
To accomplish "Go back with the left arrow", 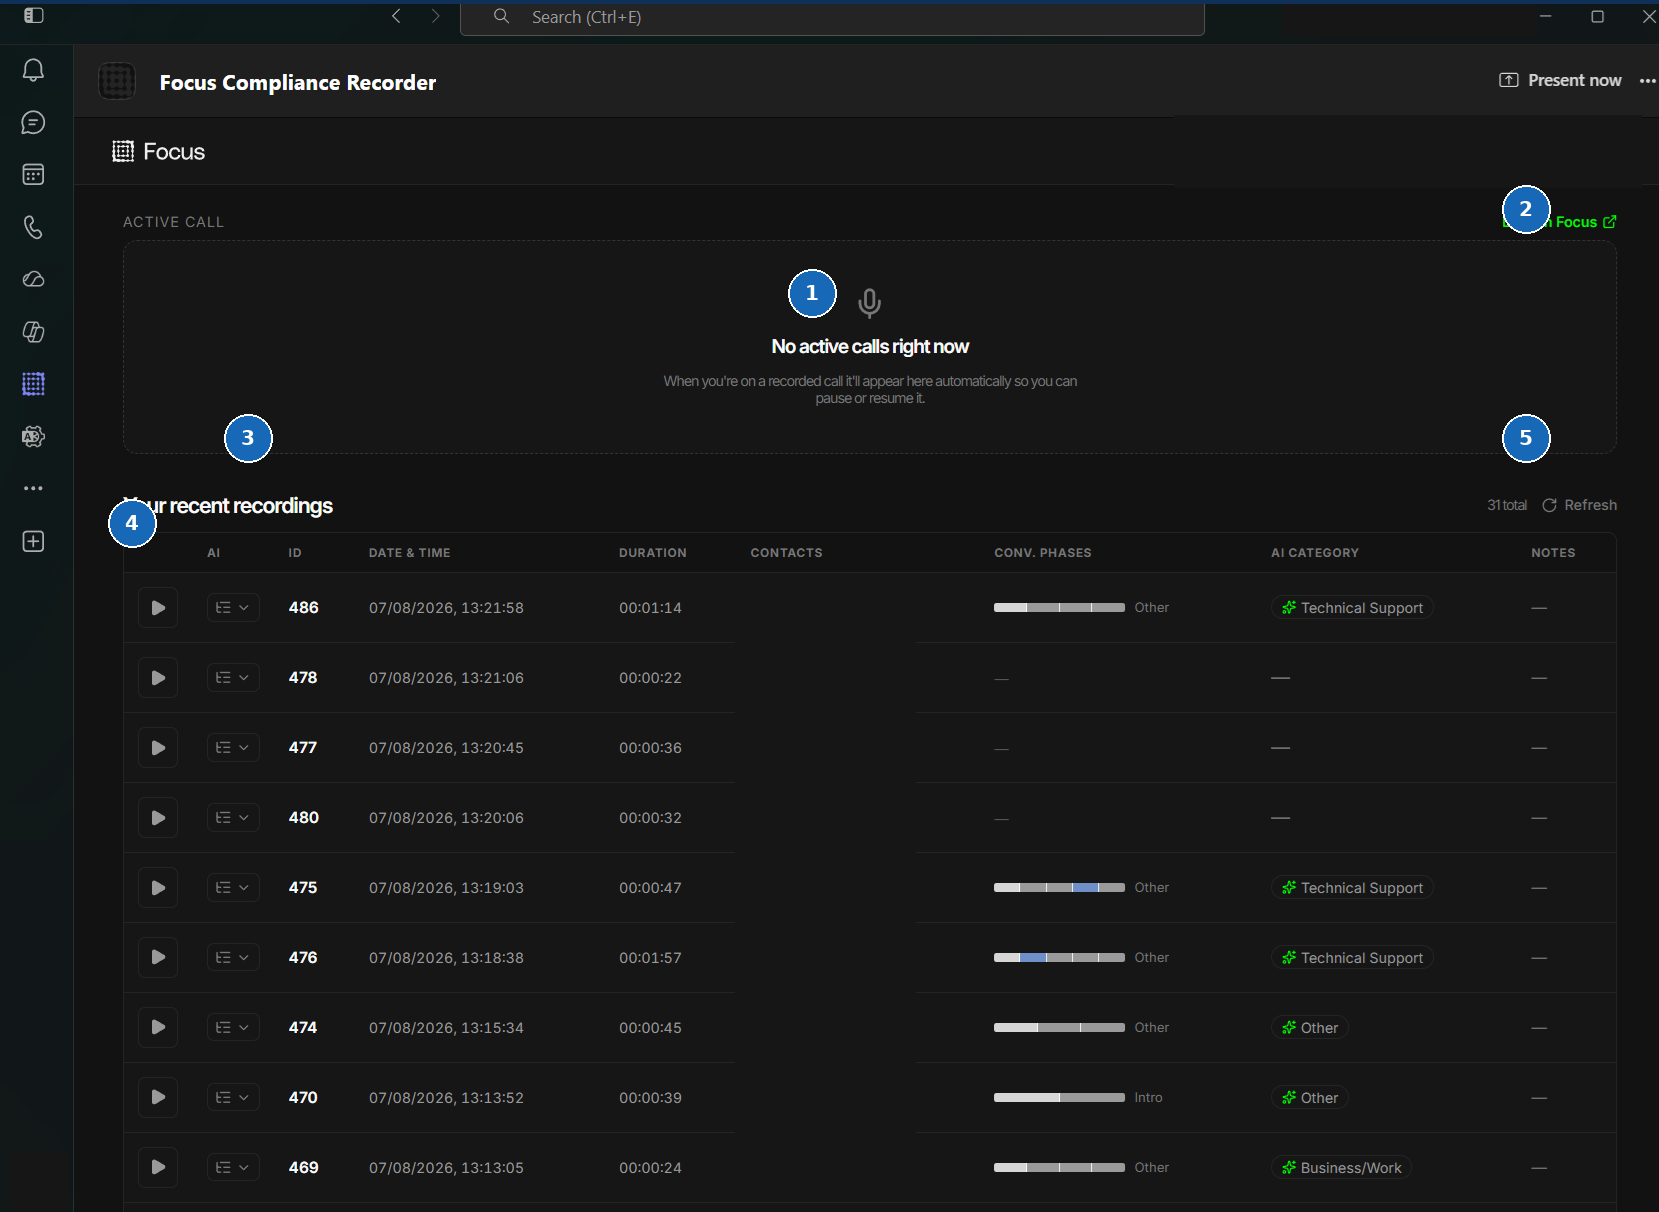I will [397, 16].
